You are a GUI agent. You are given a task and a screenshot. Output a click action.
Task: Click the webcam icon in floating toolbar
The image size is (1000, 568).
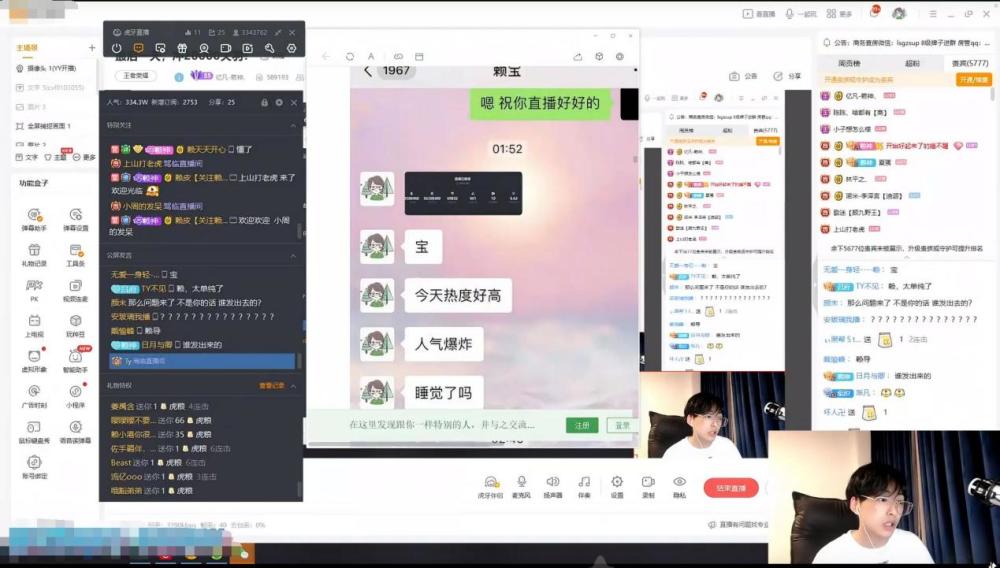click(x=203, y=48)
